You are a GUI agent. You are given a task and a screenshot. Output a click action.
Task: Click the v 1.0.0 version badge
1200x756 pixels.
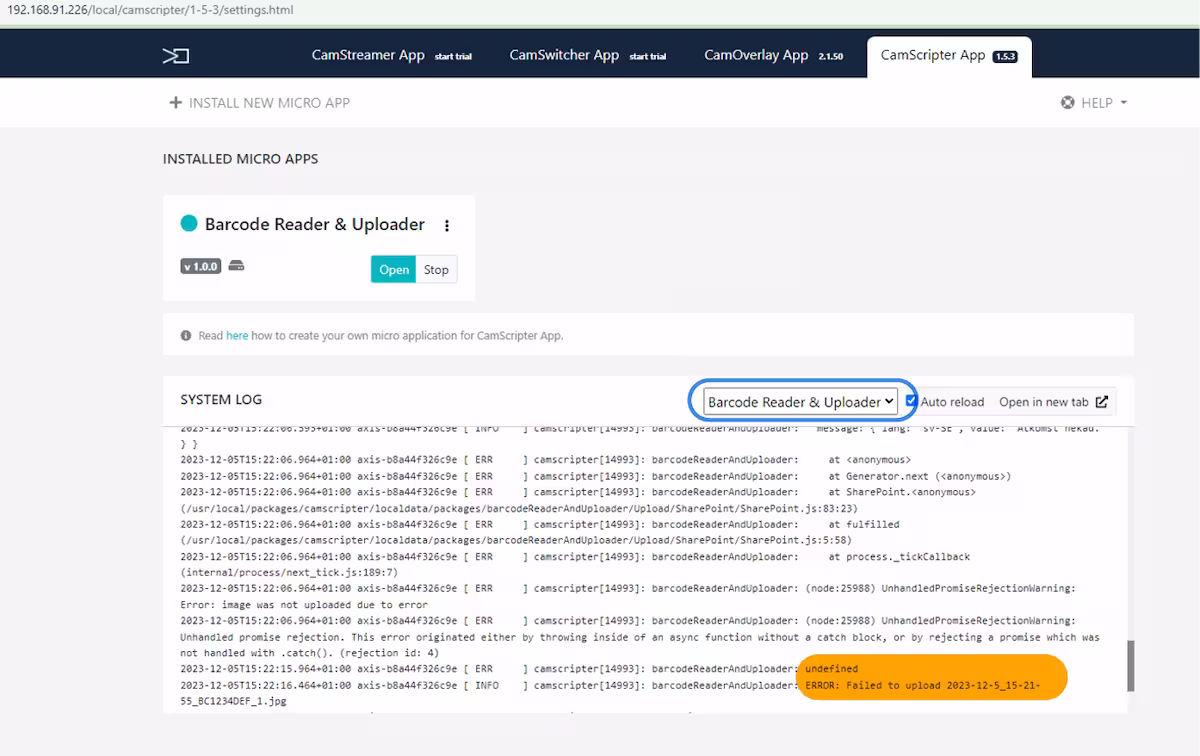click(201, 267)
